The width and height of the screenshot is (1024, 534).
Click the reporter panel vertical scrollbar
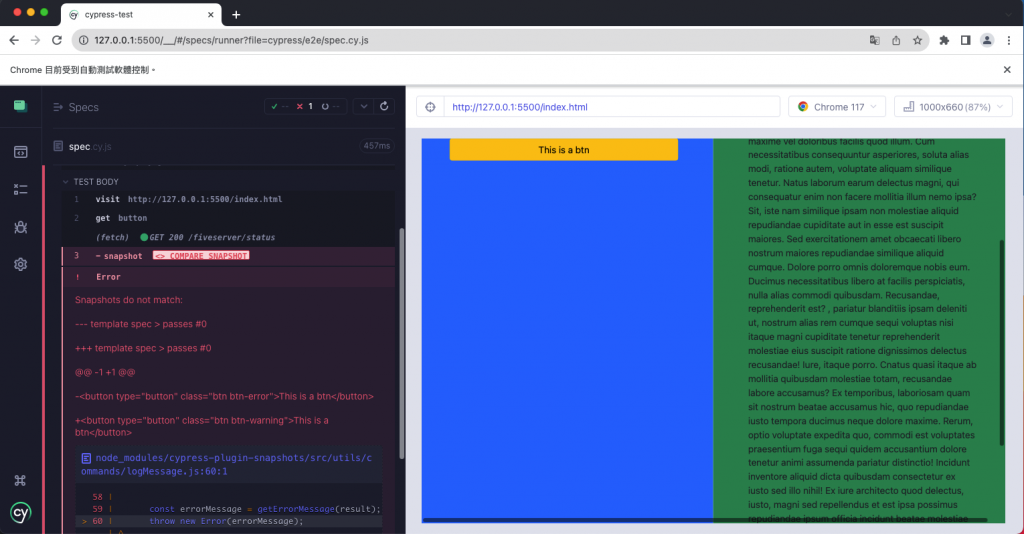(x=401, y=343)
